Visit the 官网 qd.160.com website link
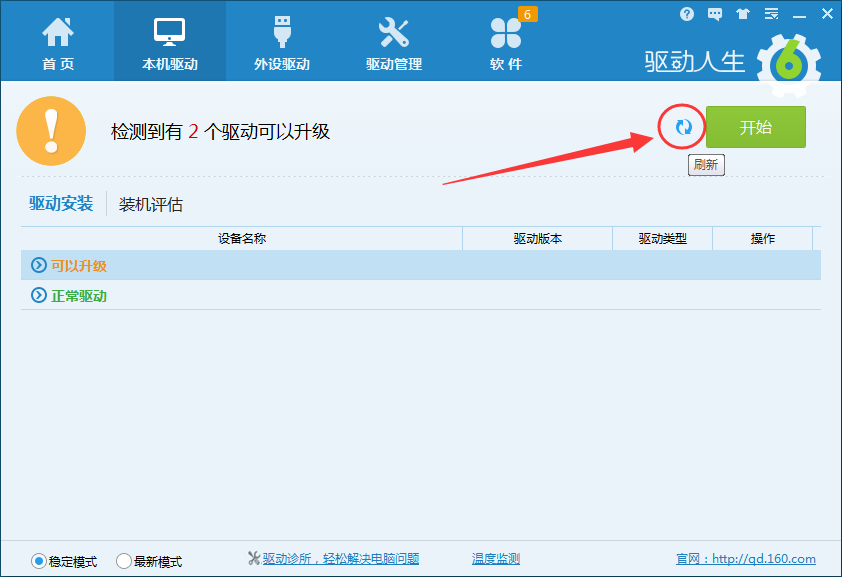This screenshot has height=577, width=842. 745,558
